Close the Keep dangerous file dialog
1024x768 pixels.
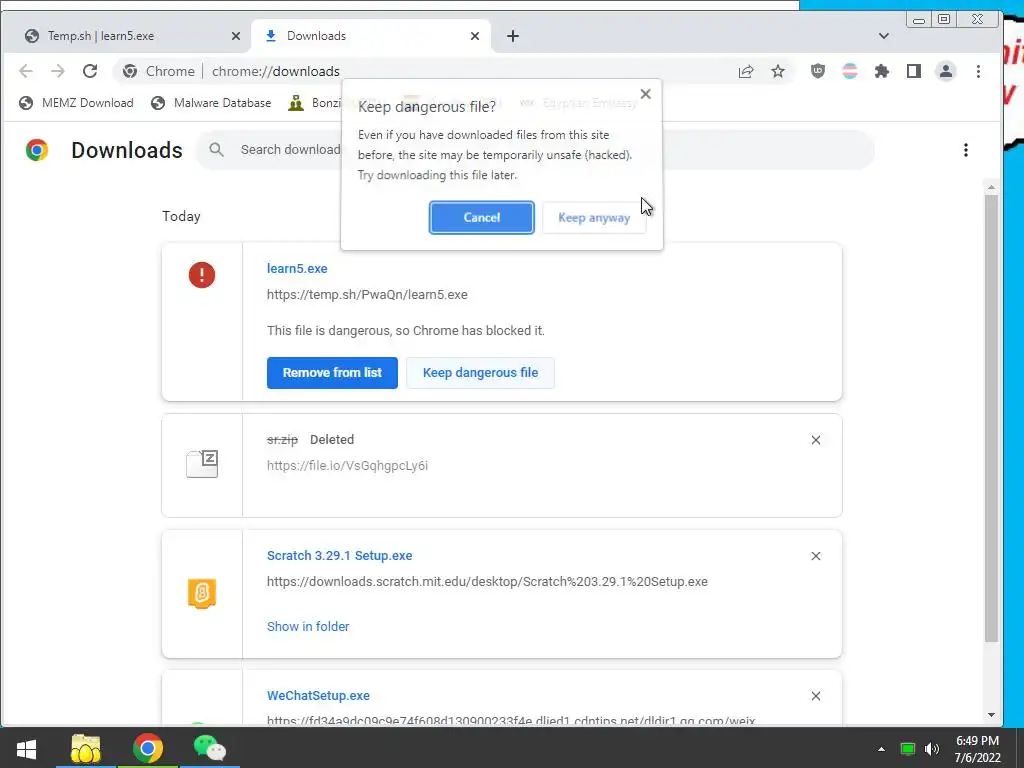tap(645, 94)
